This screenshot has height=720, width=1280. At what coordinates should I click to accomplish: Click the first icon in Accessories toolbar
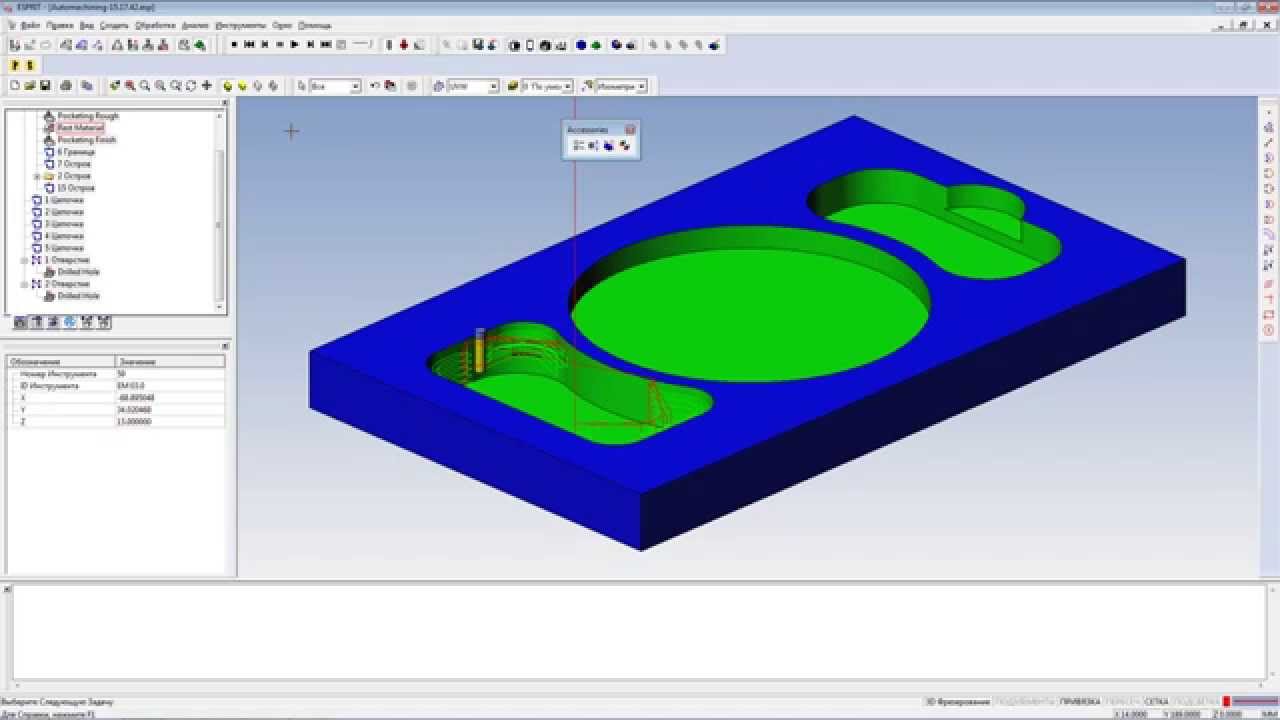[x=578, y=146]
